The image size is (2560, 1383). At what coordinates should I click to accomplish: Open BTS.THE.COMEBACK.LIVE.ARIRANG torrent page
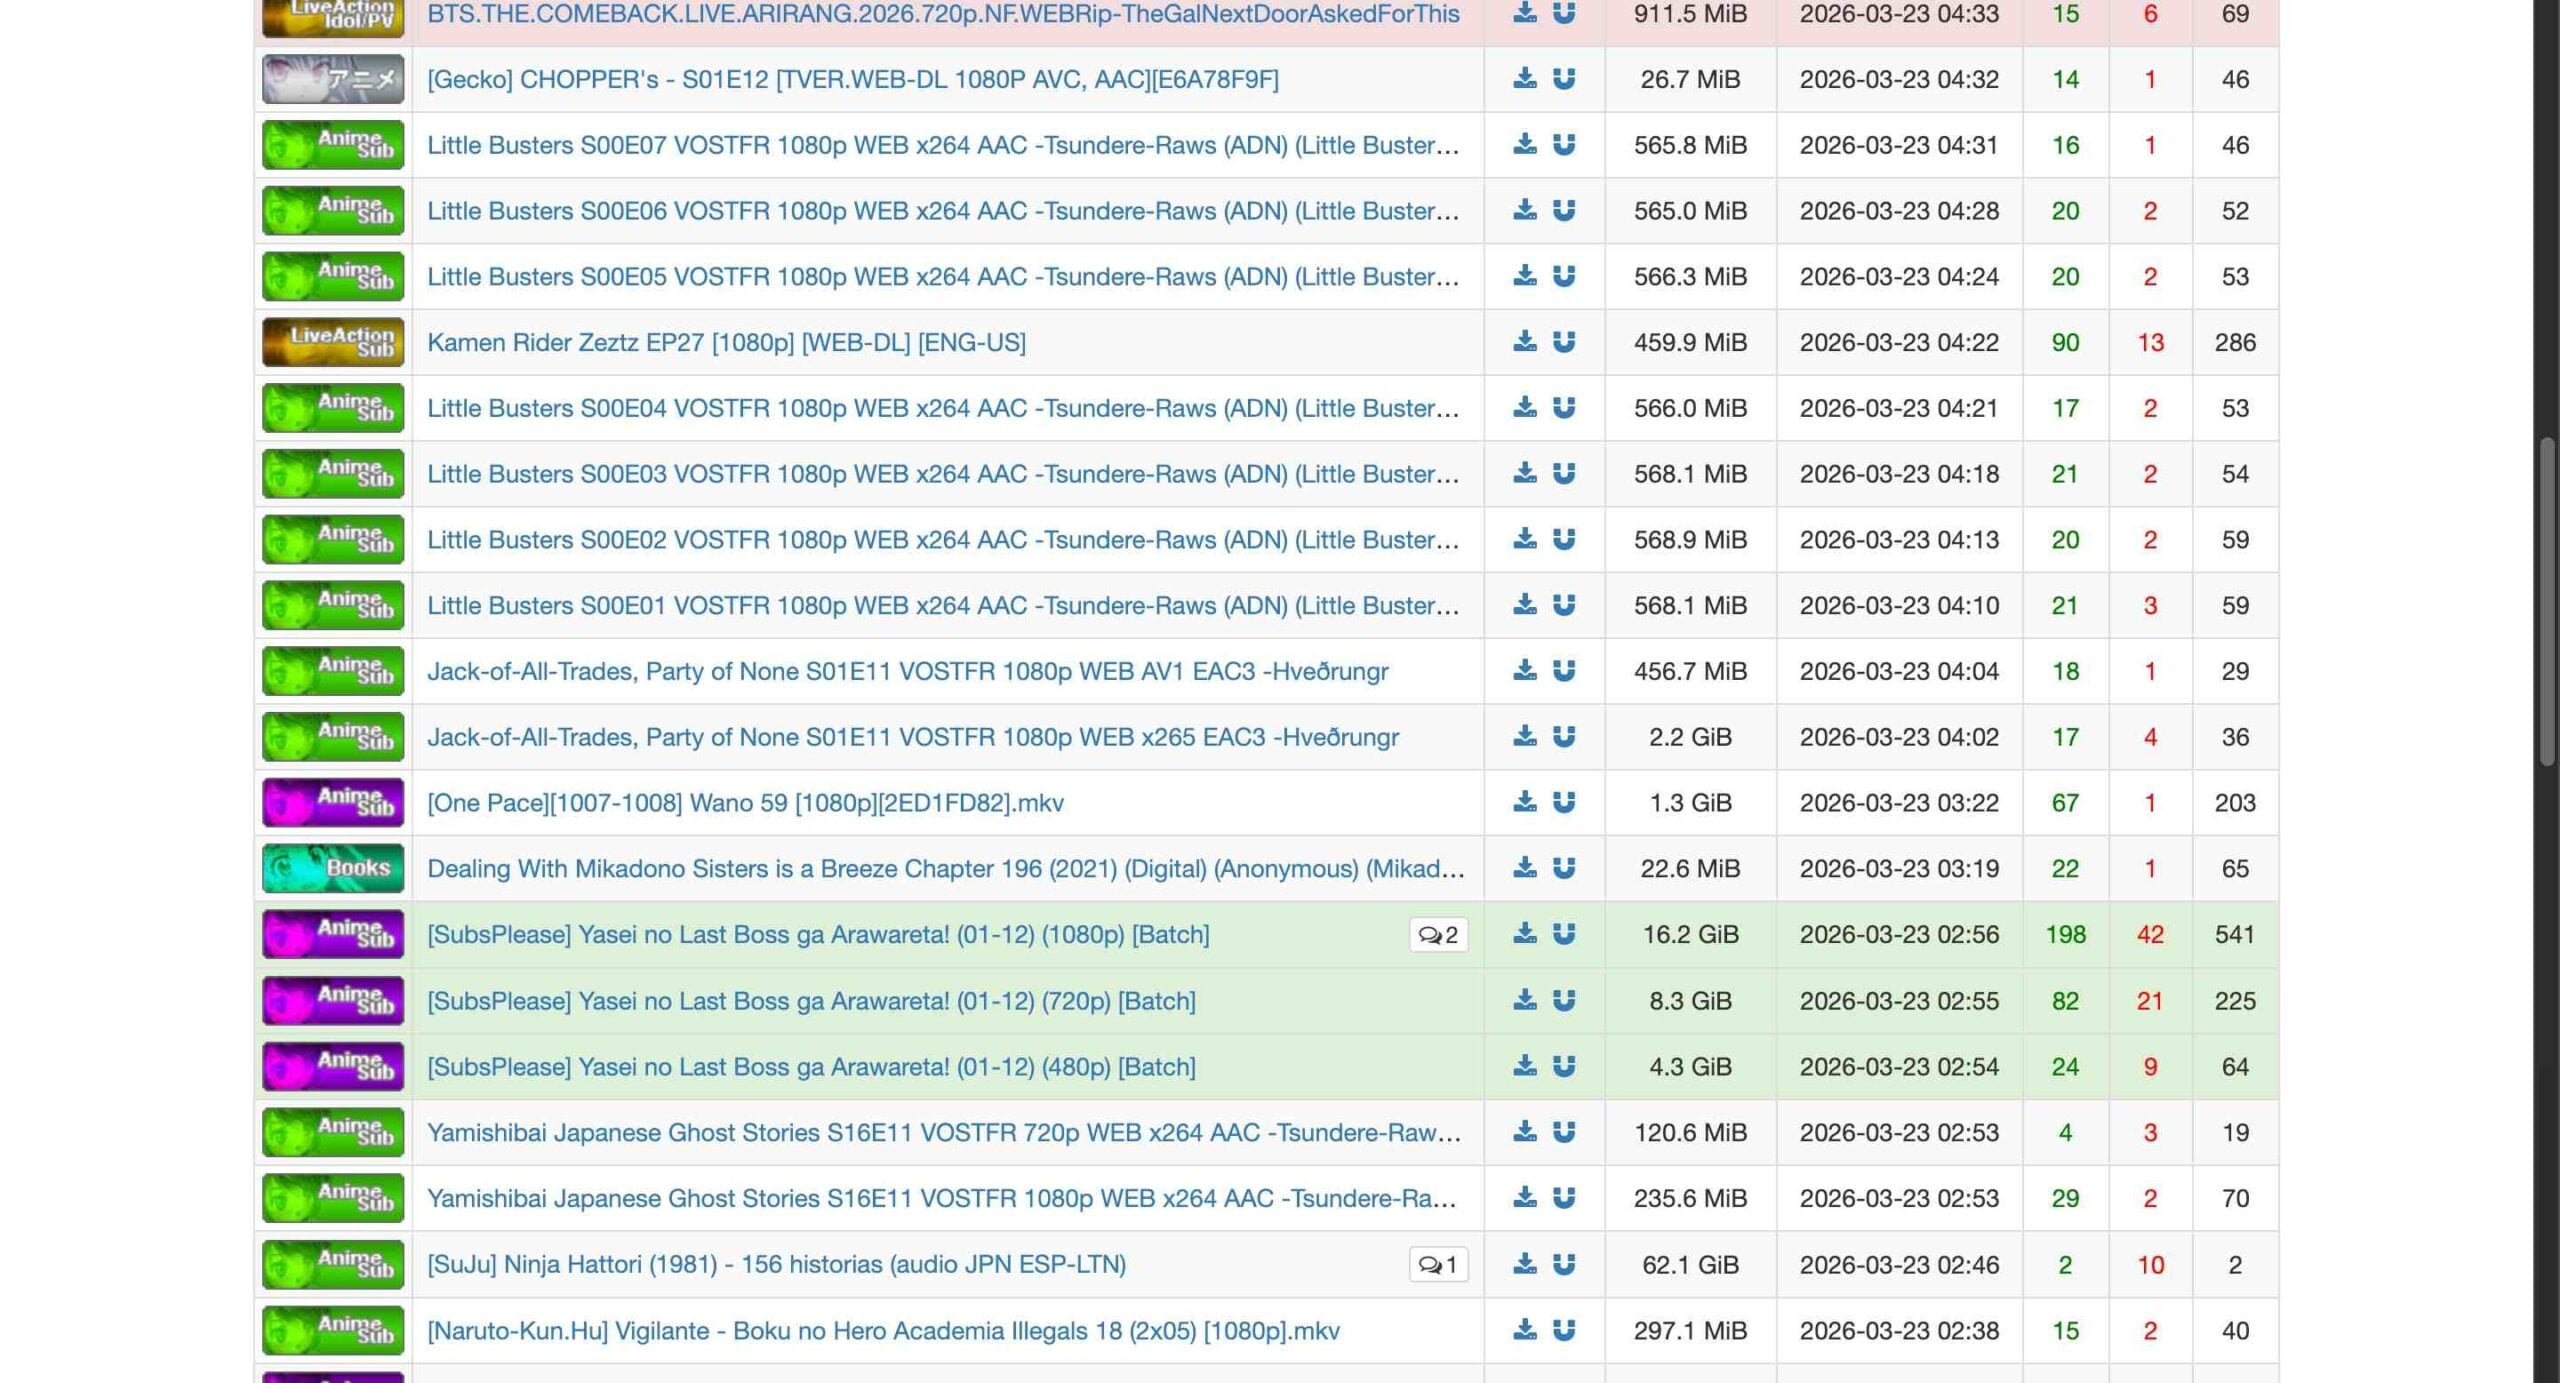tap(943, 14)
